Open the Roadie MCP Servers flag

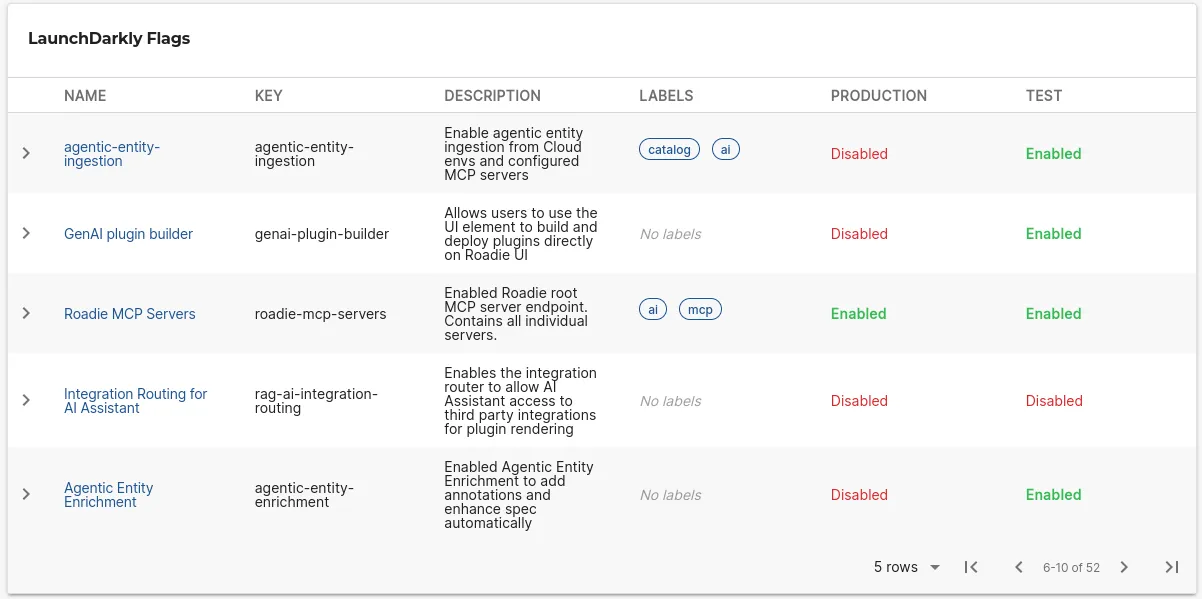130,313
